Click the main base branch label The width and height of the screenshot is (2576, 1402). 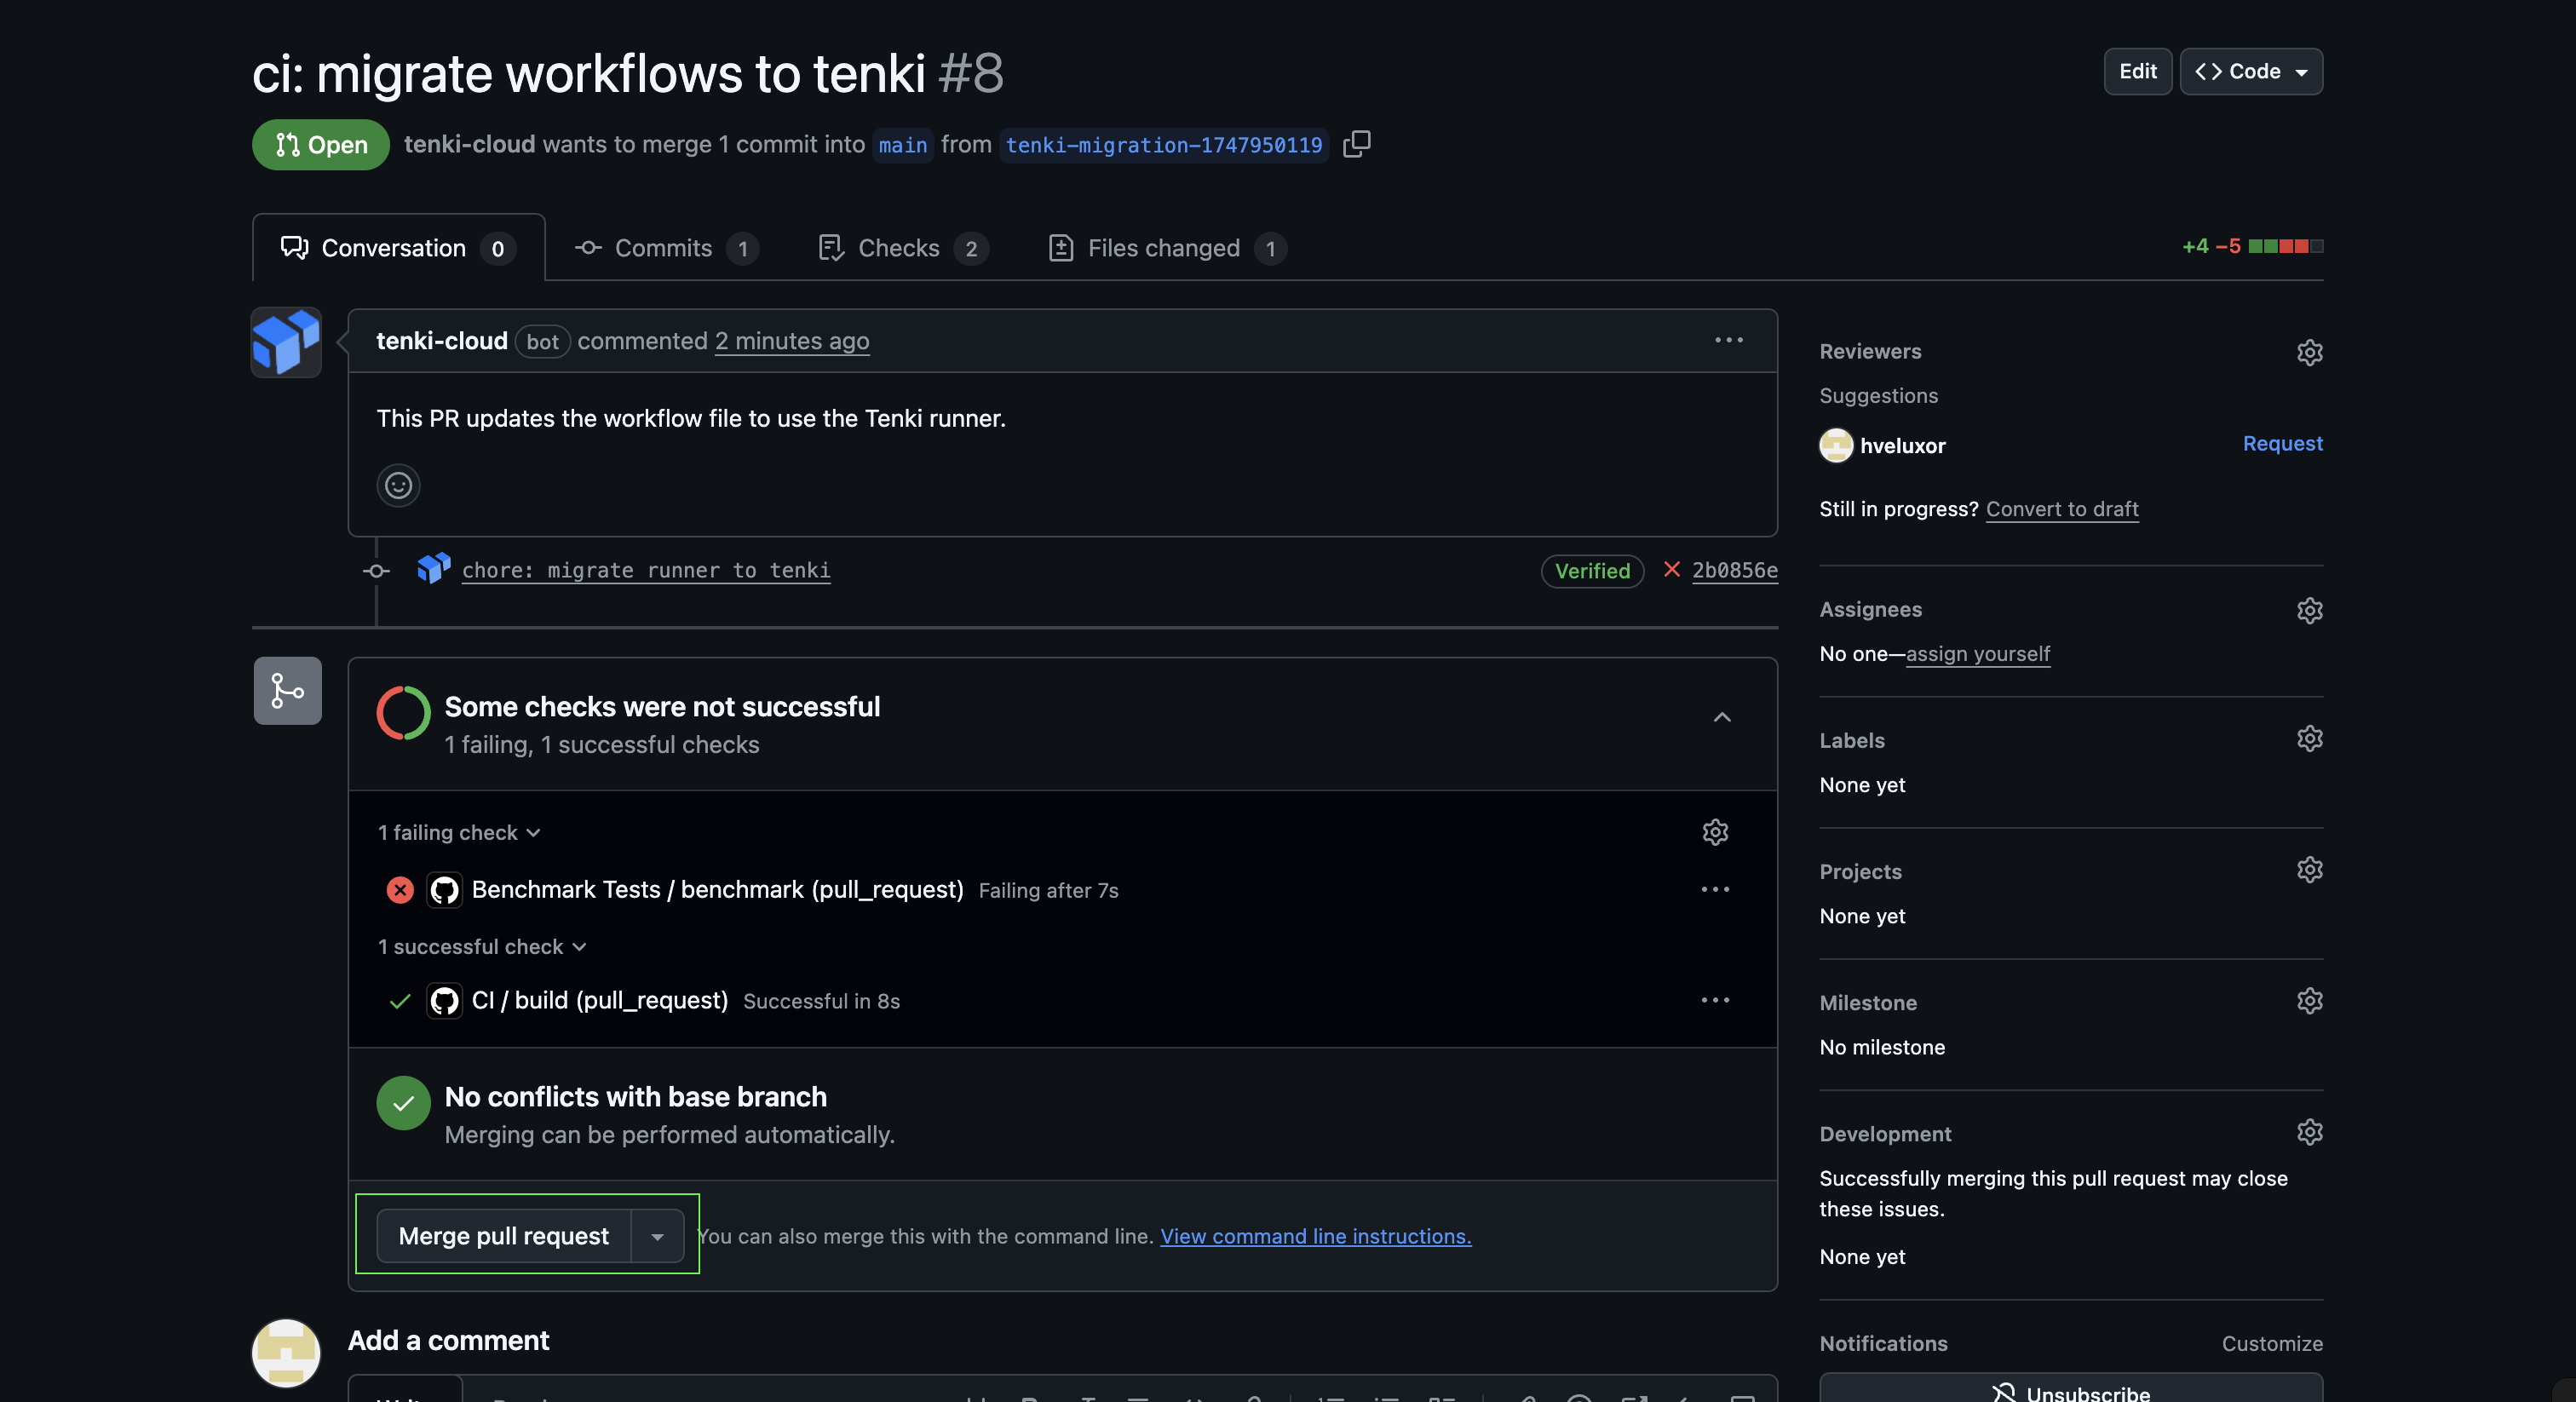click(902, 145)
